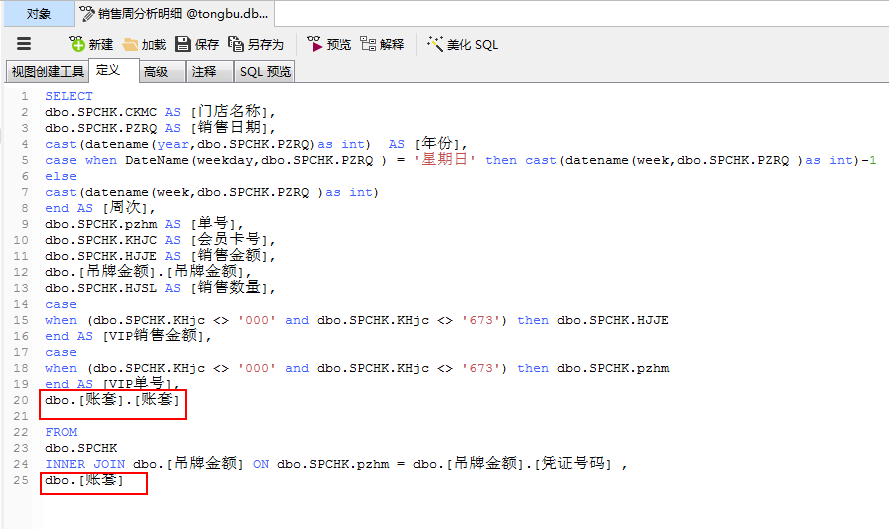This screenshot has width=889, height=529.
Task: Click [销售日期] alias on line 3
Action: coord(228,128)
